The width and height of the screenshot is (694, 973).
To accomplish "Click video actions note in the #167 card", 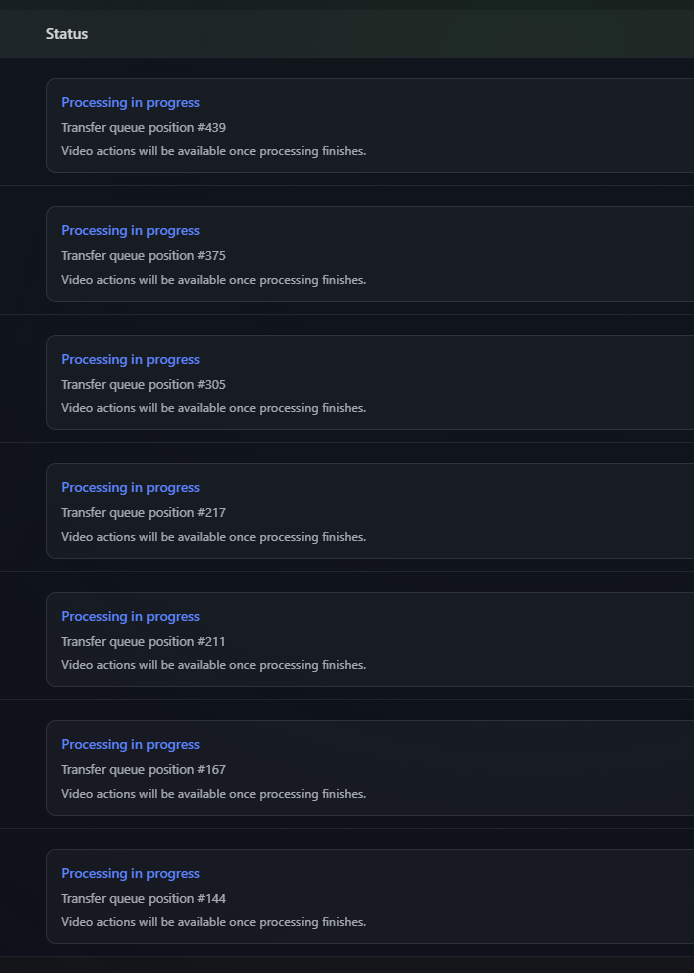I will pos(214,794).
